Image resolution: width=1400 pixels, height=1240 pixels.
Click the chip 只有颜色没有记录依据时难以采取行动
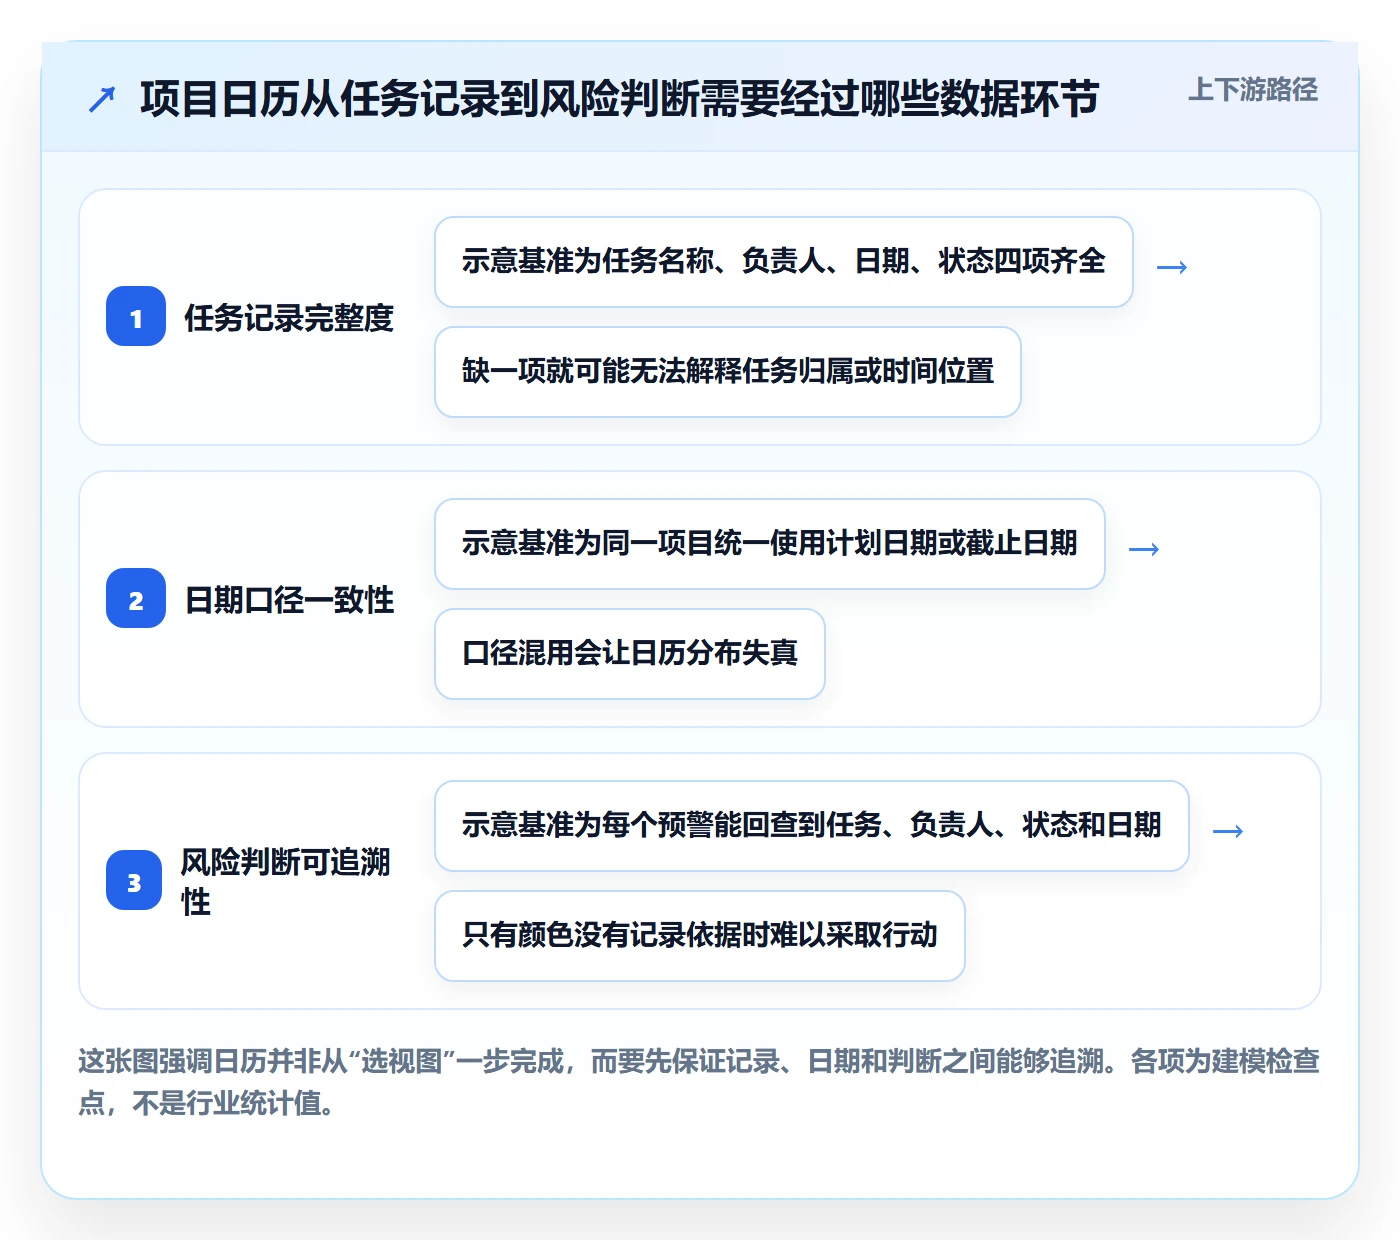[700, 936]
